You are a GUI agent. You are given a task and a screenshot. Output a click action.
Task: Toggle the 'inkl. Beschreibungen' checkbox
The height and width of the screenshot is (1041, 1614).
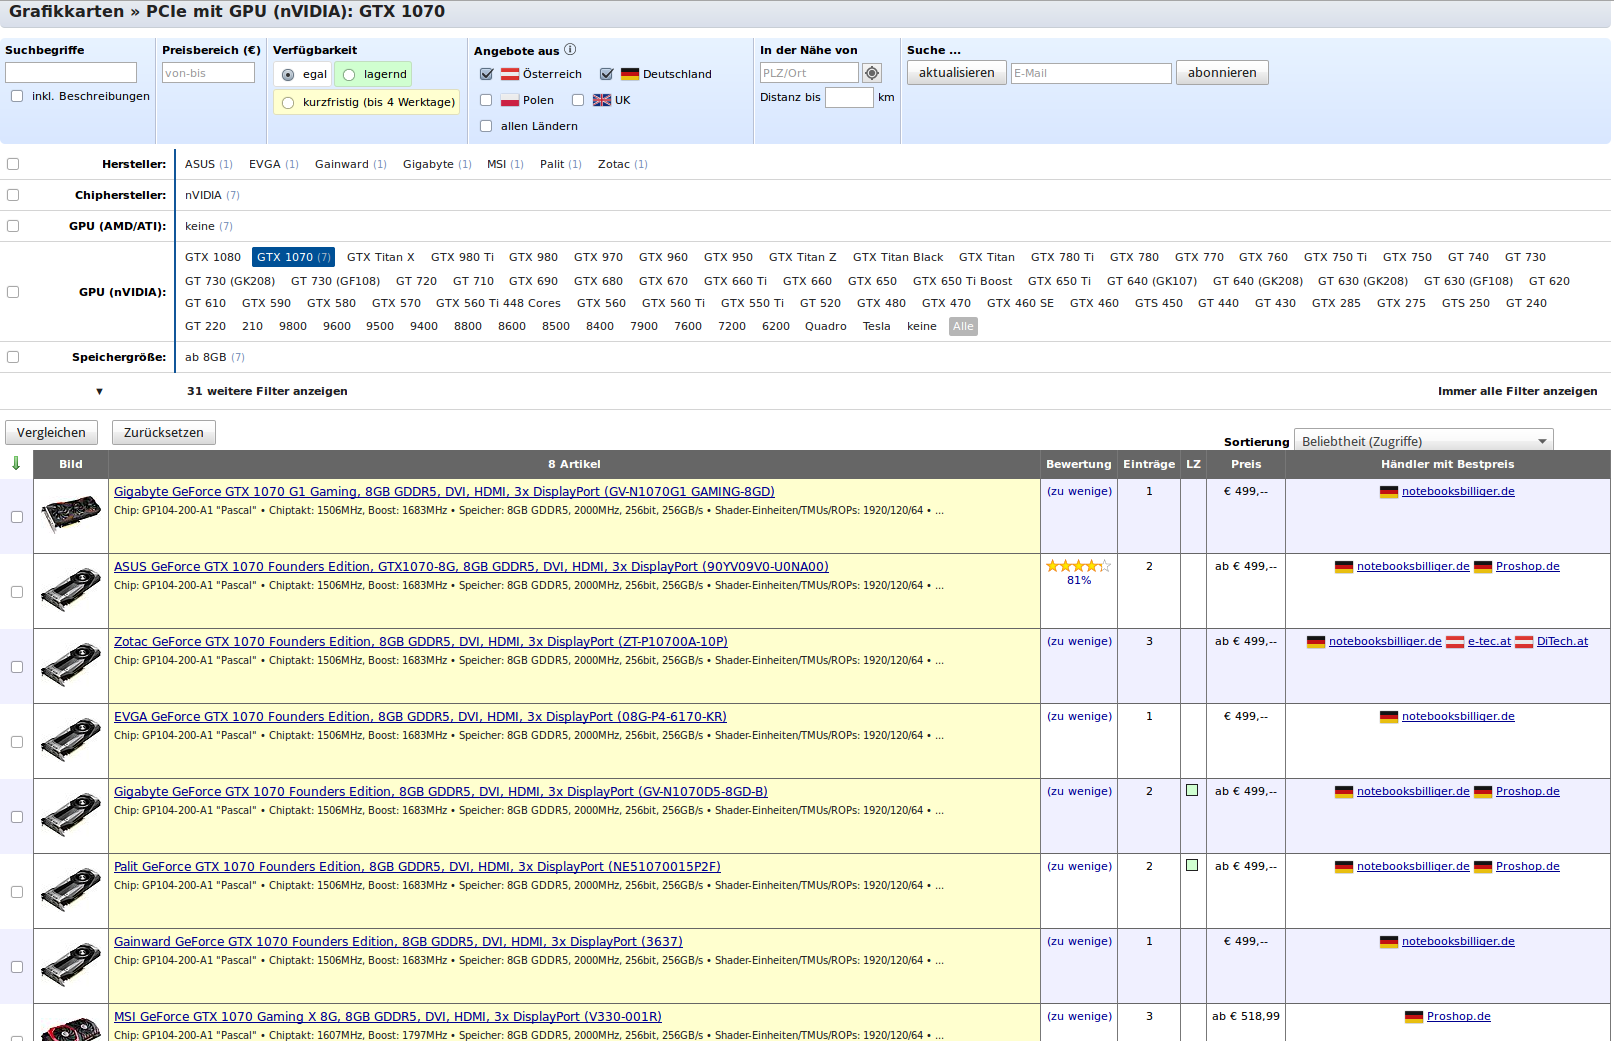tap(17, 96)
